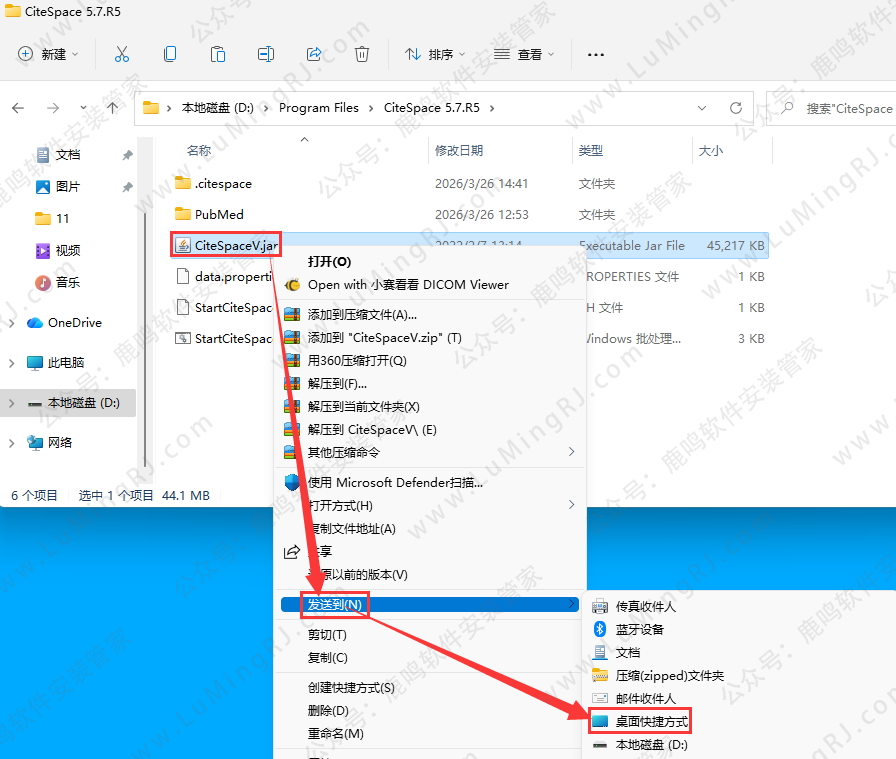
Task: Sort by 类型 column header
Action: [590, 150]
